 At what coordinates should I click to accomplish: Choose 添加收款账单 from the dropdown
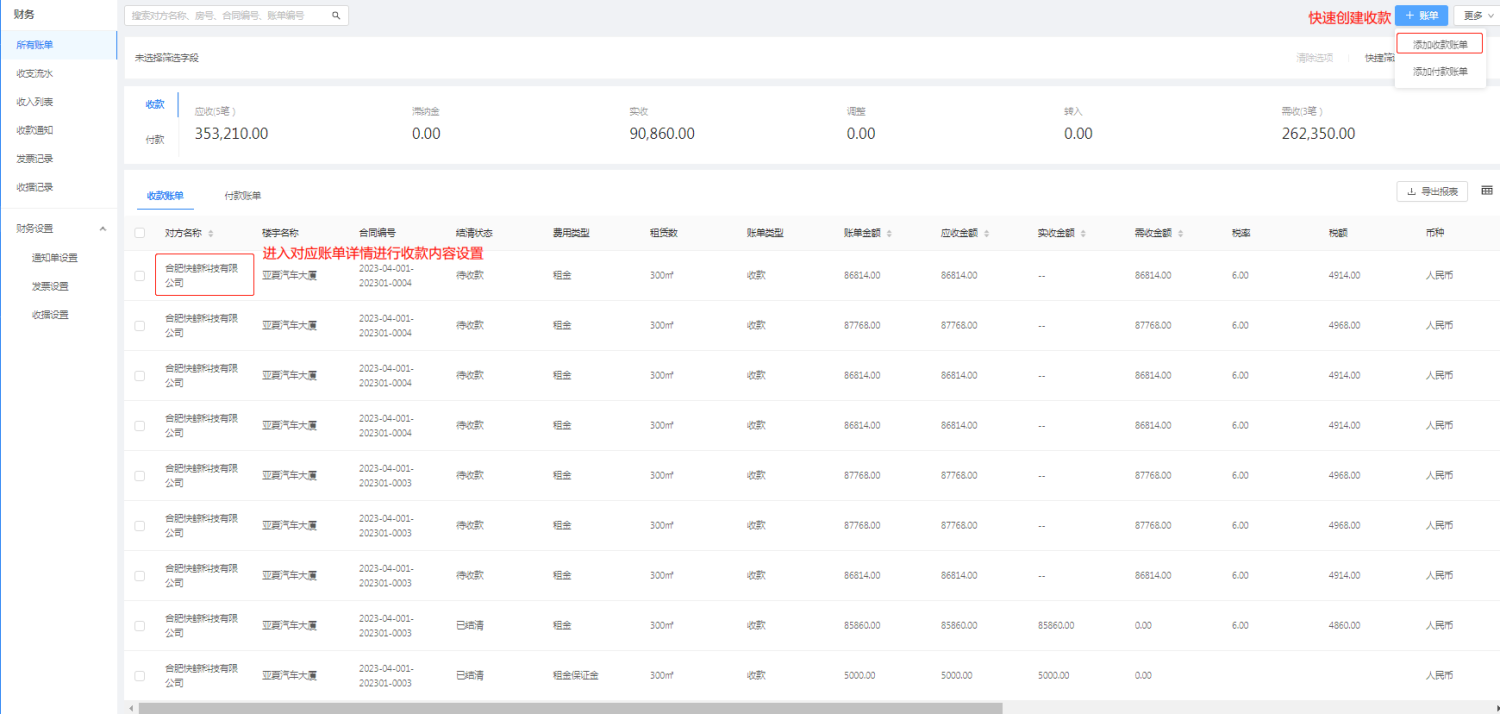point(1440,45)
